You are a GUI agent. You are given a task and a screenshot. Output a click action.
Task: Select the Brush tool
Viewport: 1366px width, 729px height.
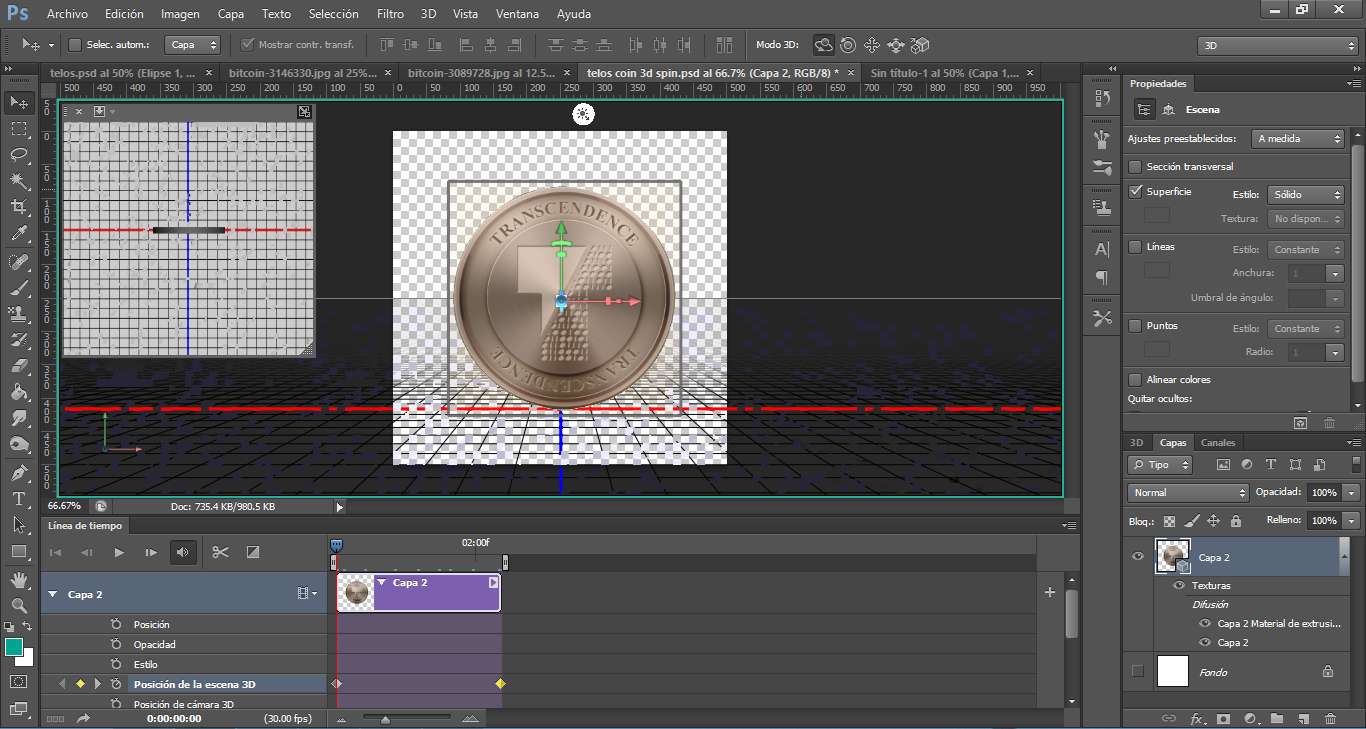(x=19, y=288)
